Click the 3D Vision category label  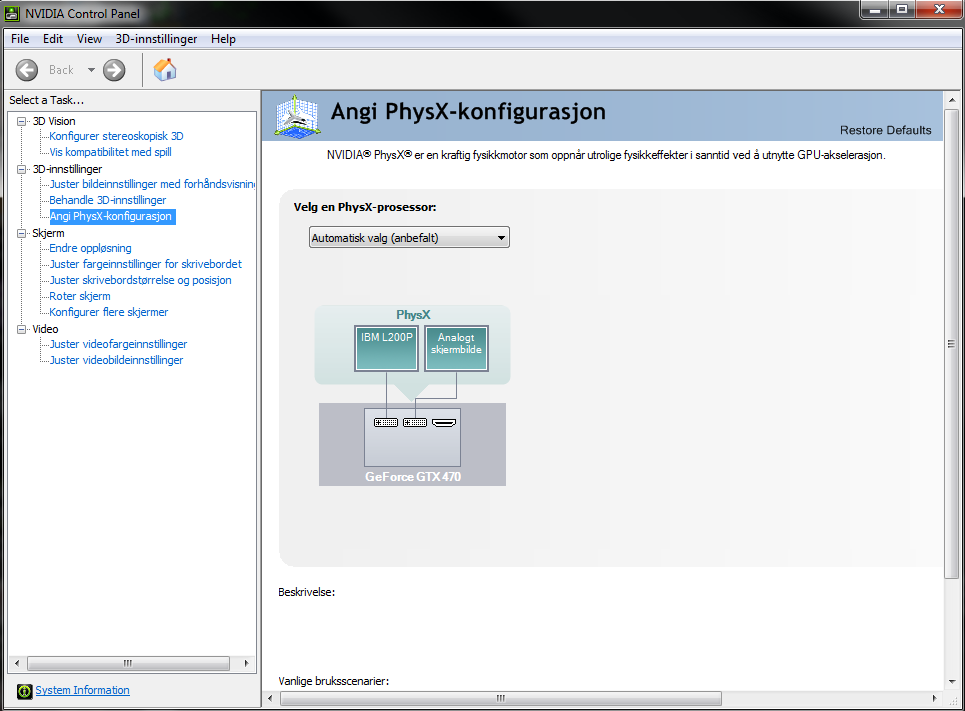(x=54, y=121)
